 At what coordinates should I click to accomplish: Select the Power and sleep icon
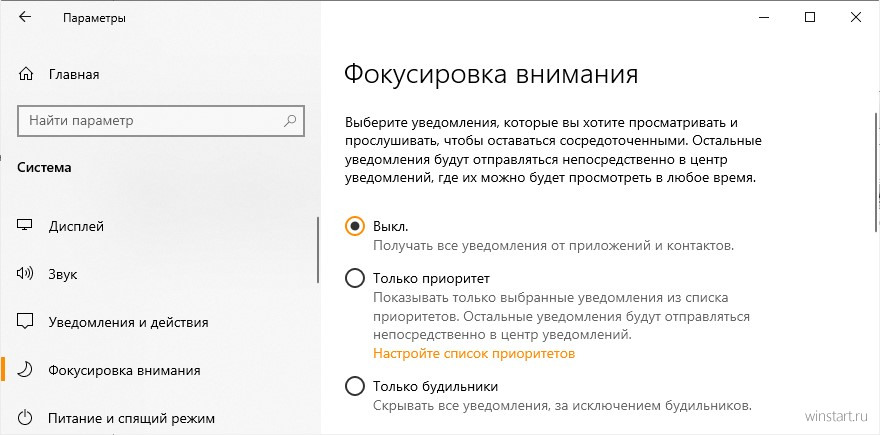[25, 418]
